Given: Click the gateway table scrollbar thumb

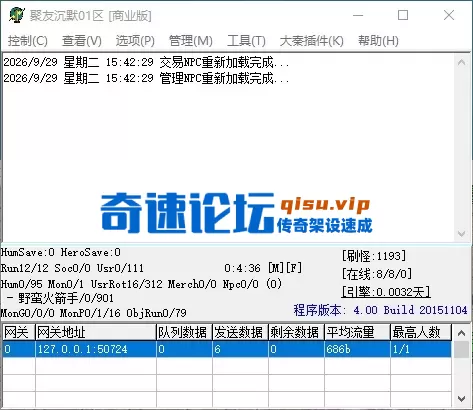Looking at the screenshot, I should [462, 349].
